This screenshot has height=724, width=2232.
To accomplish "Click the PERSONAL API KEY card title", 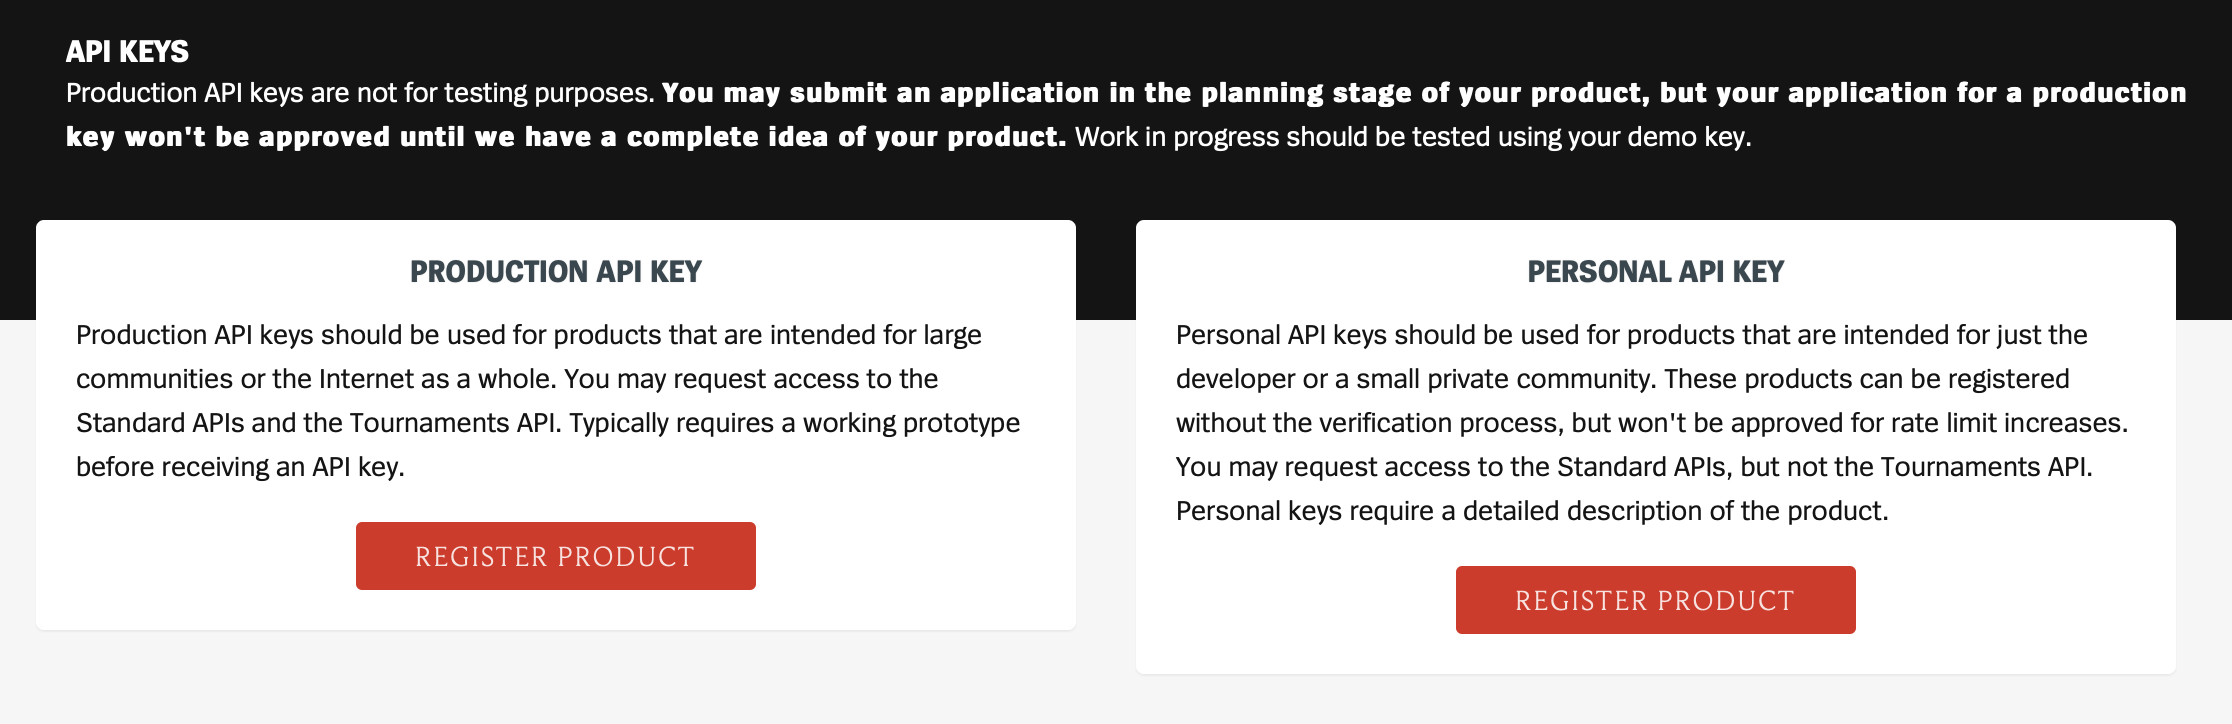I will pos(1656,272).
